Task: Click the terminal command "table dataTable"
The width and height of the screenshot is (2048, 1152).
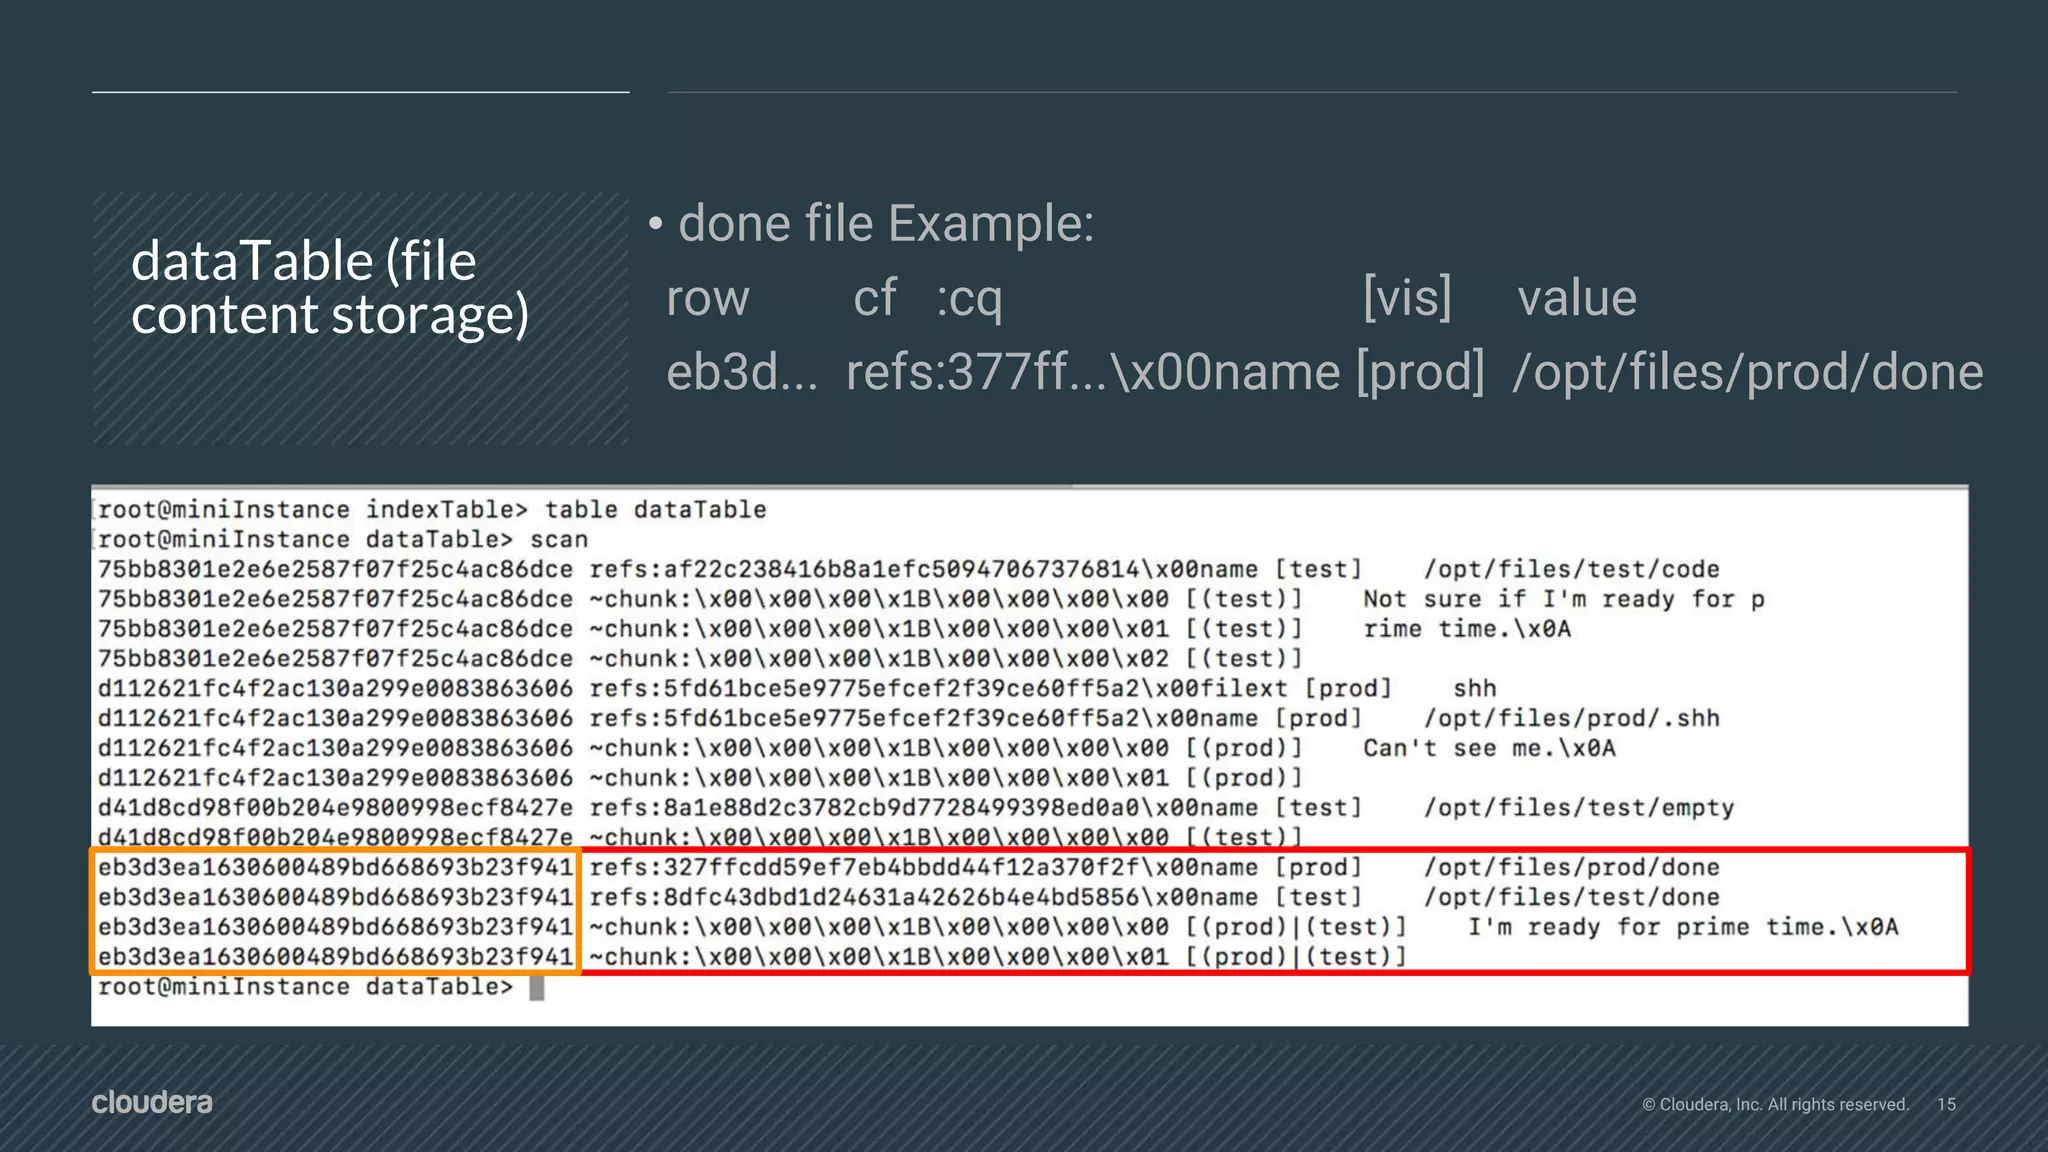Action: 655,510
